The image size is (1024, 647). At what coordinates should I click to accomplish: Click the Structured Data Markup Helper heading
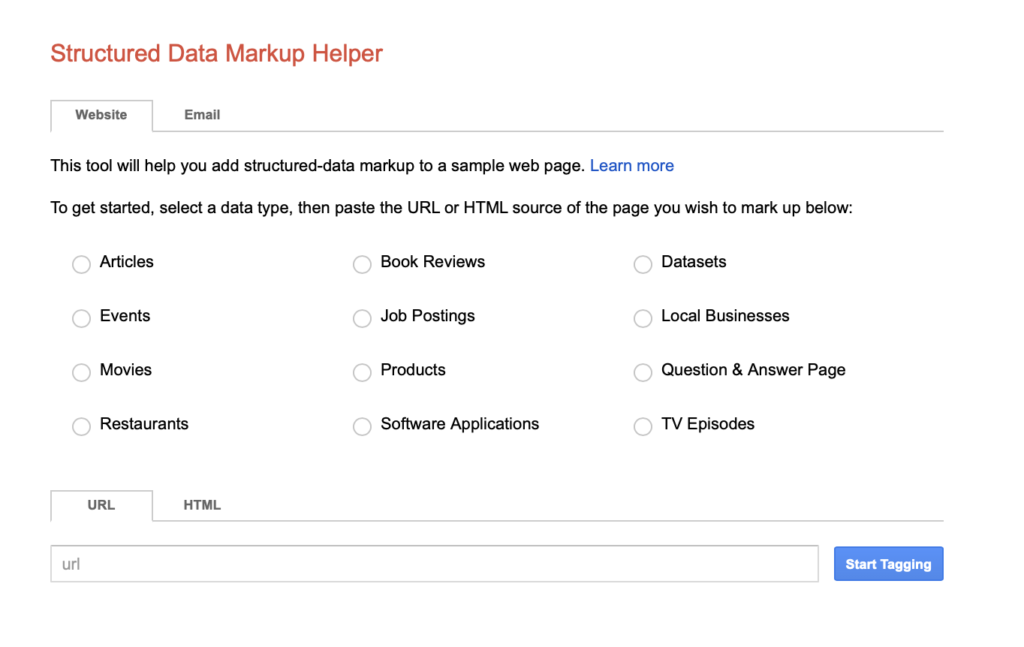(x=216, y=53)
